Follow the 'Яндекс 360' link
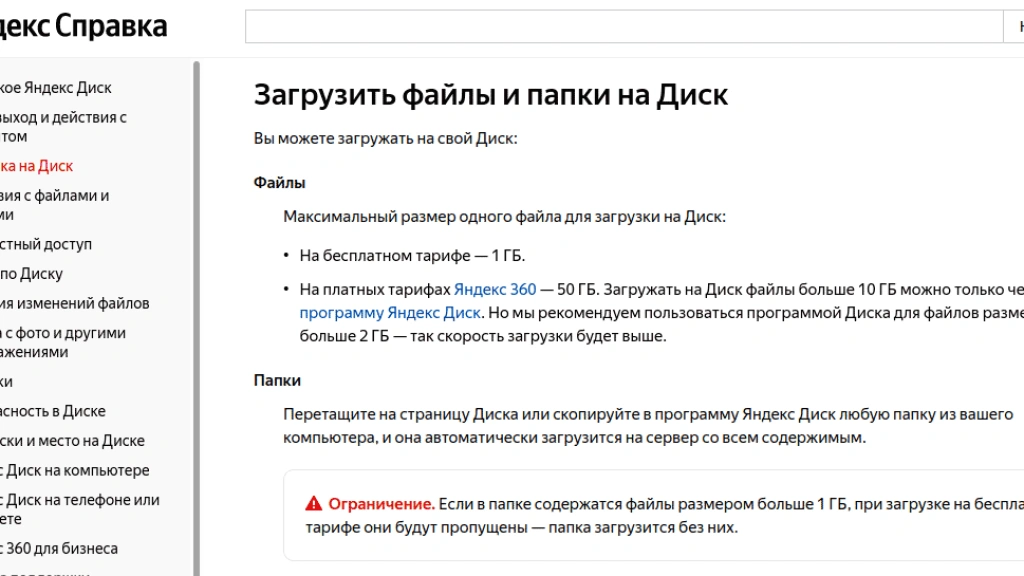 coord(495,289)
